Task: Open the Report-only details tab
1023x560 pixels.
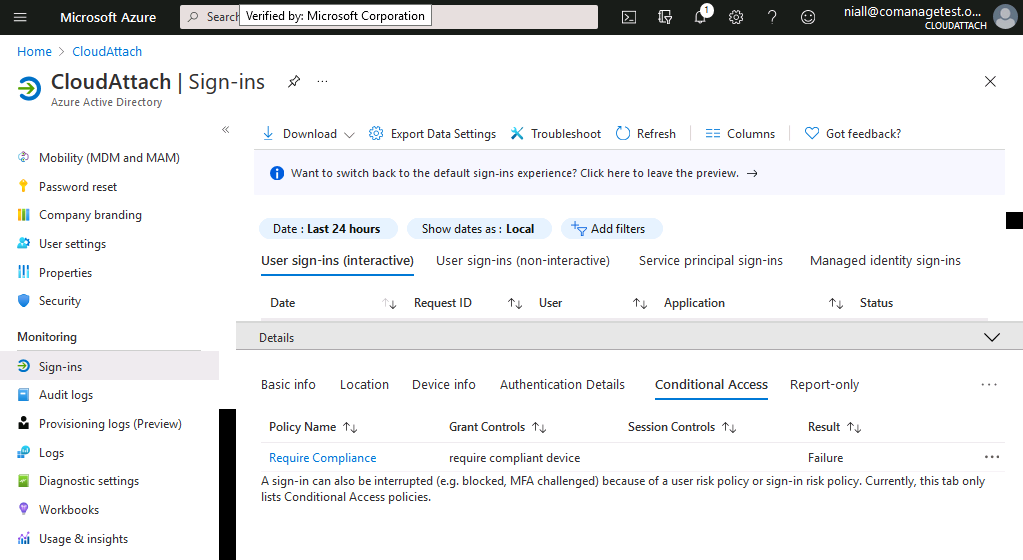Action: click(824, 385)
